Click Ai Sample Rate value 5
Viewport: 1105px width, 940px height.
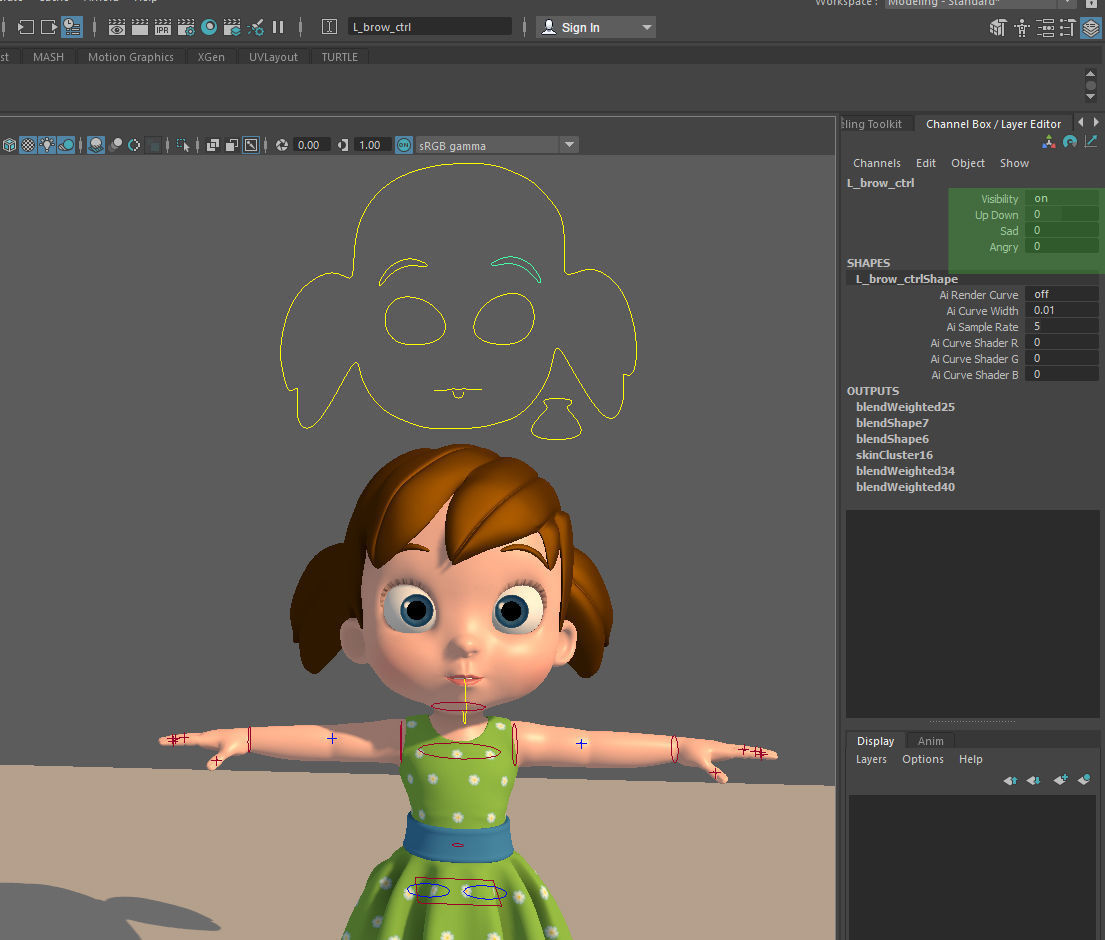tap(1061, 326)
